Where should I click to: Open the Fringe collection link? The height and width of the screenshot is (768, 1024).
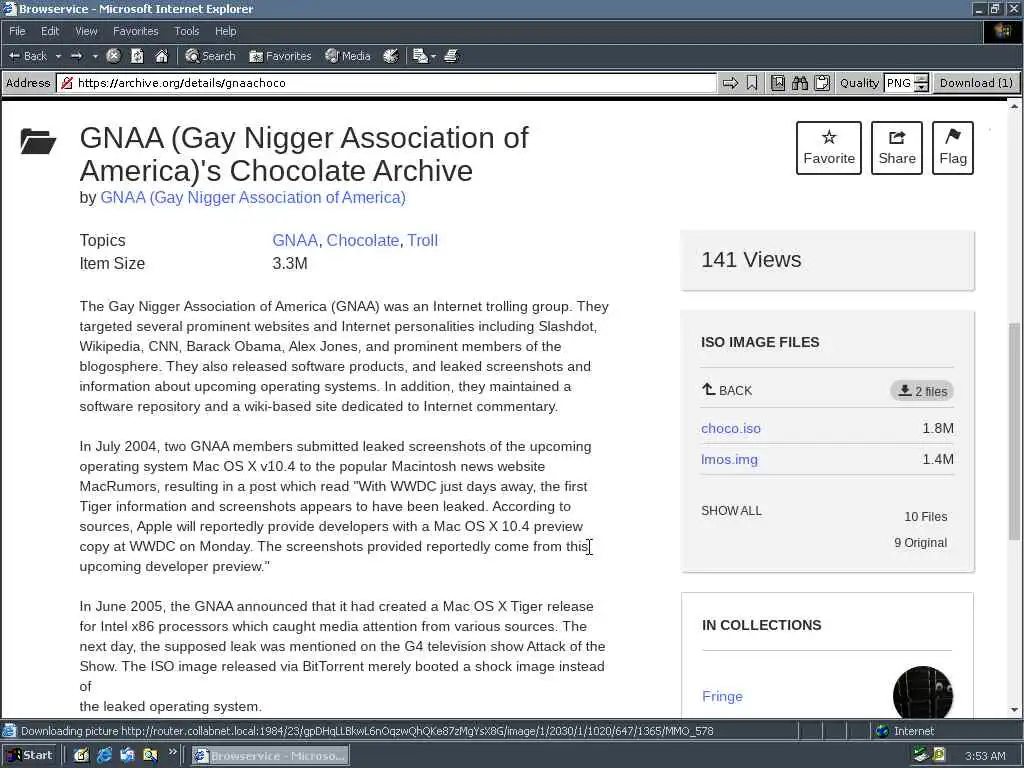(x=722, y=696)
